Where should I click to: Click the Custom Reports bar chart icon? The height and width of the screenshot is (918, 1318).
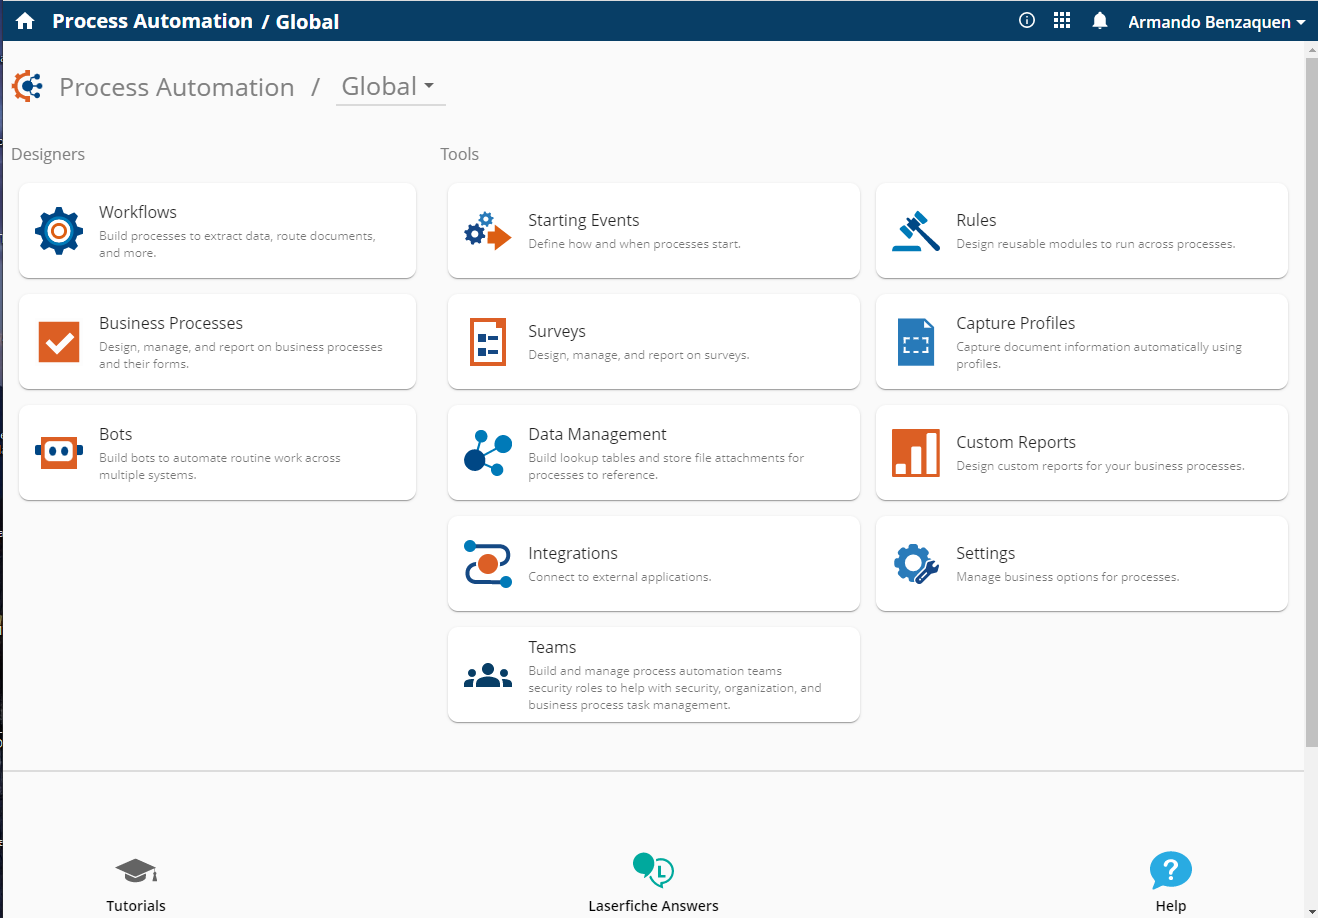(x=916, y=453)
